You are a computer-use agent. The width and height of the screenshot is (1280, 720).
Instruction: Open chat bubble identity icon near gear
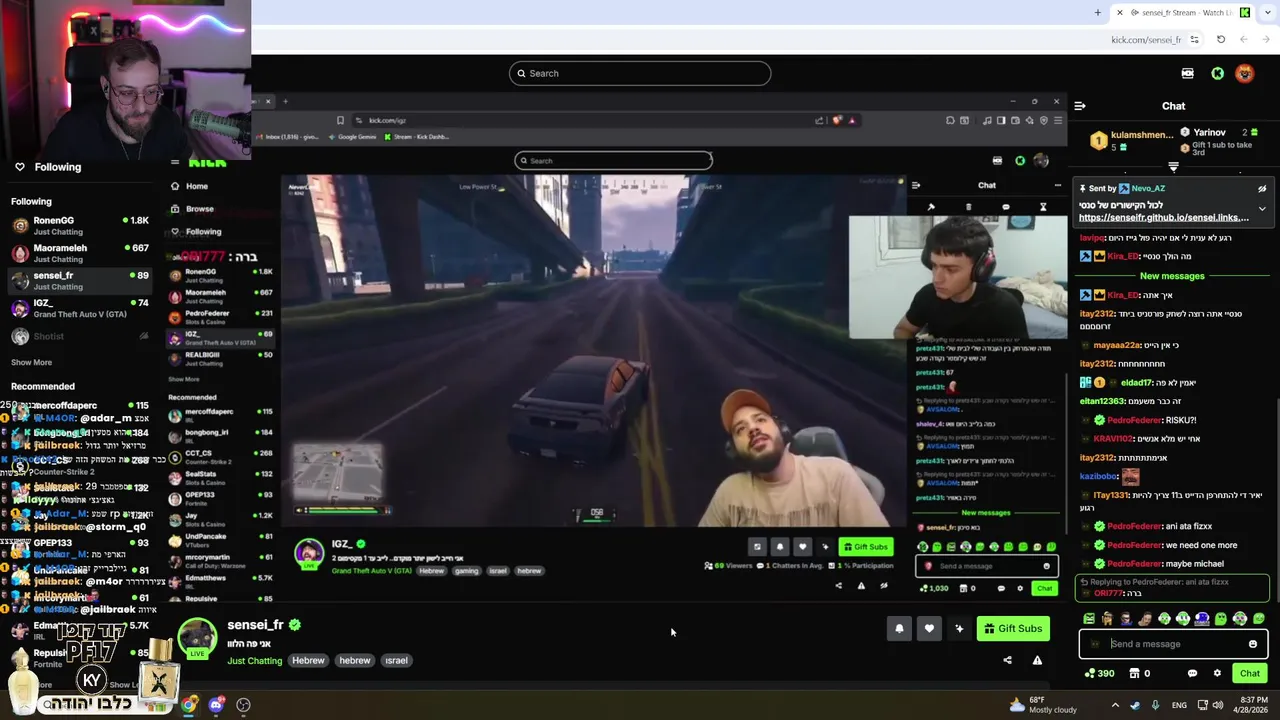(x=1192, y=673)
